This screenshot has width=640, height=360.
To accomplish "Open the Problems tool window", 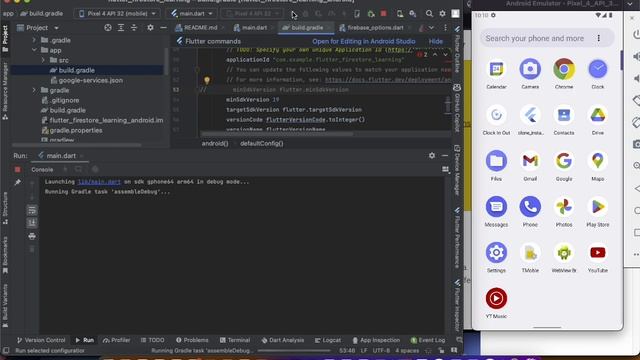I will [192, 340].
